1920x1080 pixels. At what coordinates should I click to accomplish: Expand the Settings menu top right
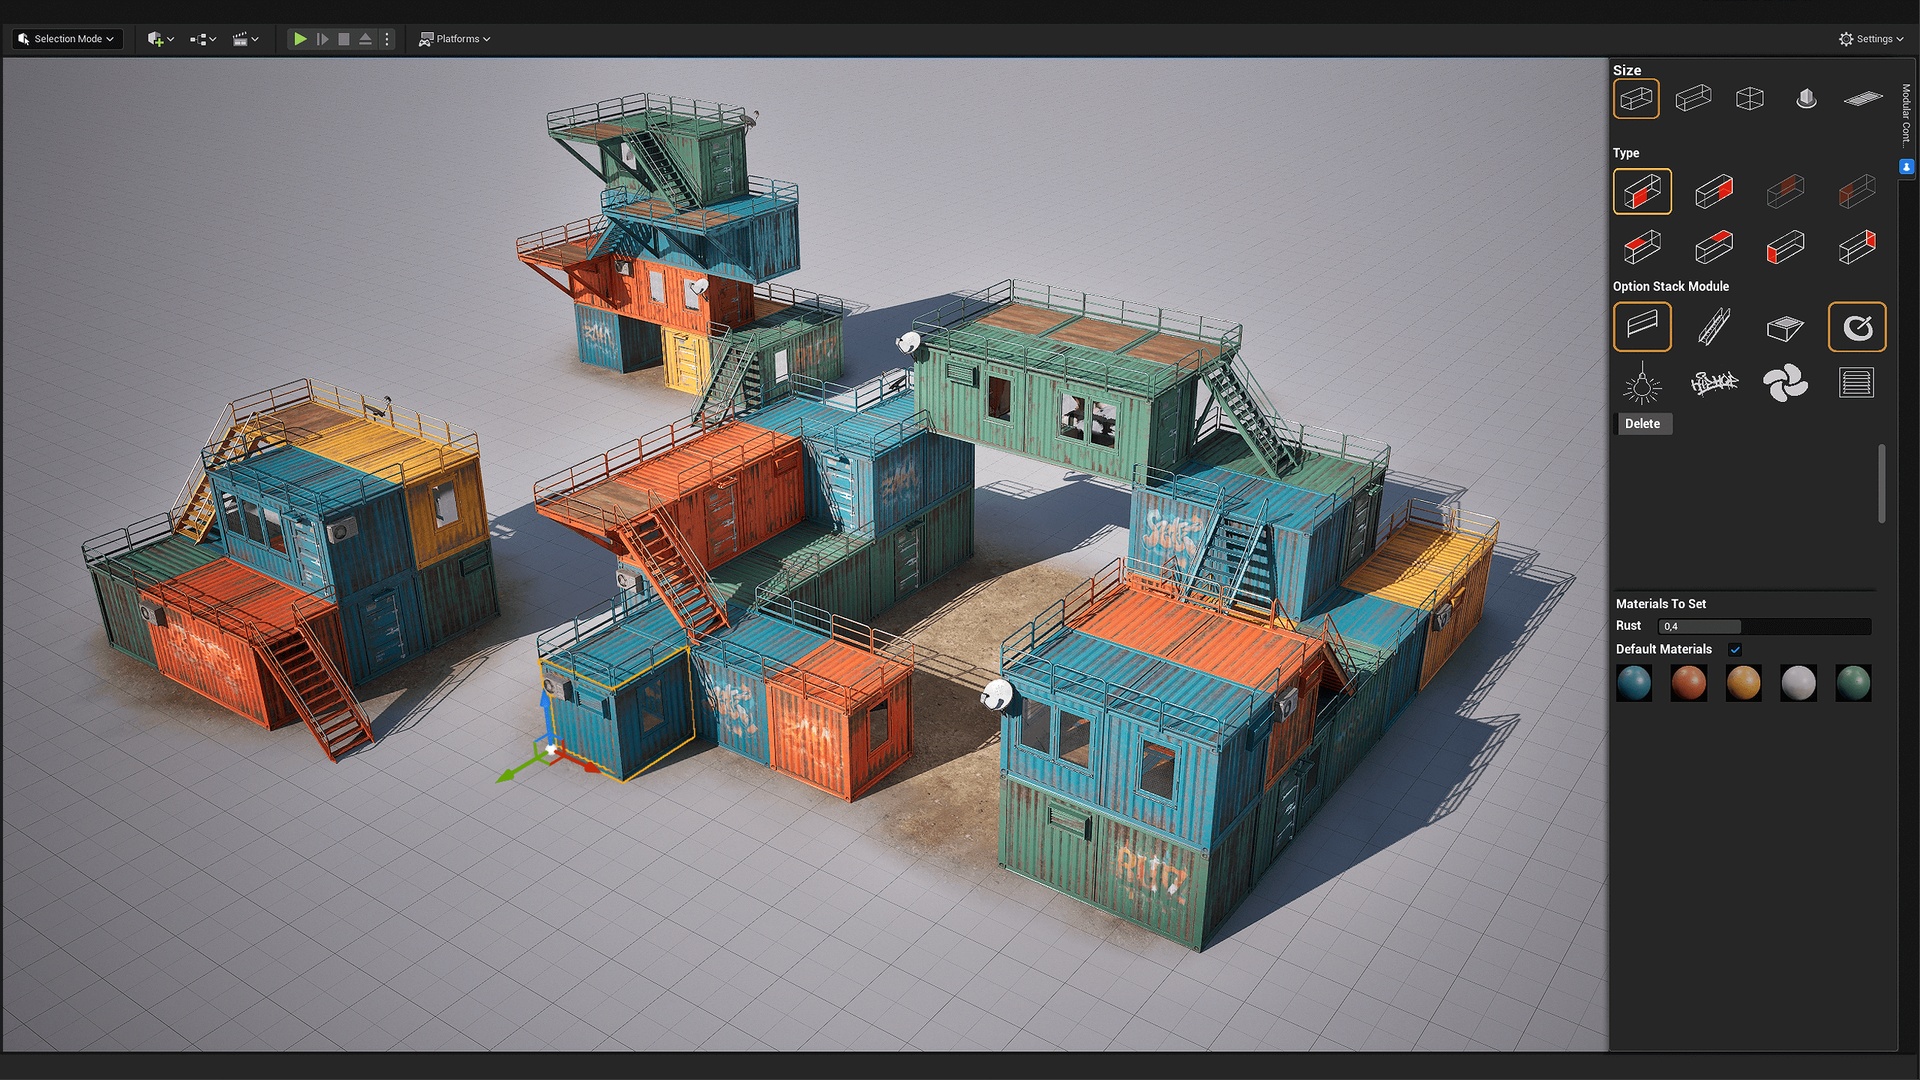tap(1871, 39)
